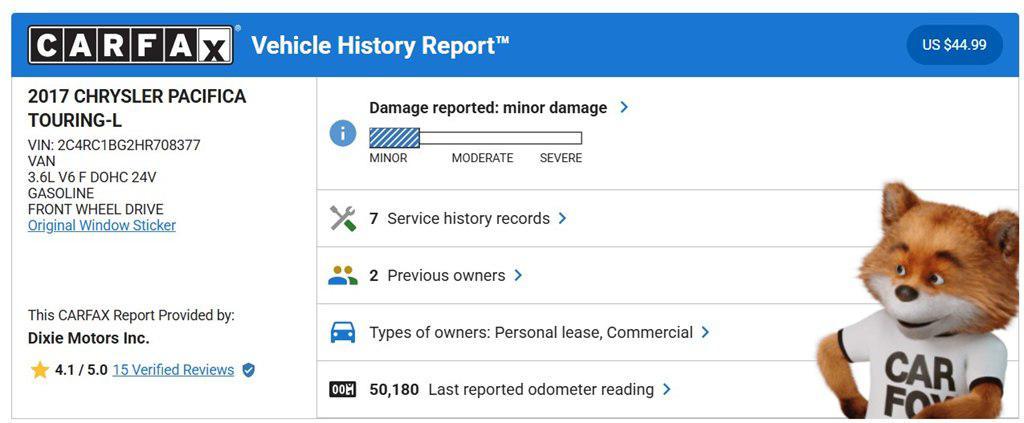The image size is (1024, 423).
Task: Click the previous owners people icon
Action: click(x=343, y=275)
